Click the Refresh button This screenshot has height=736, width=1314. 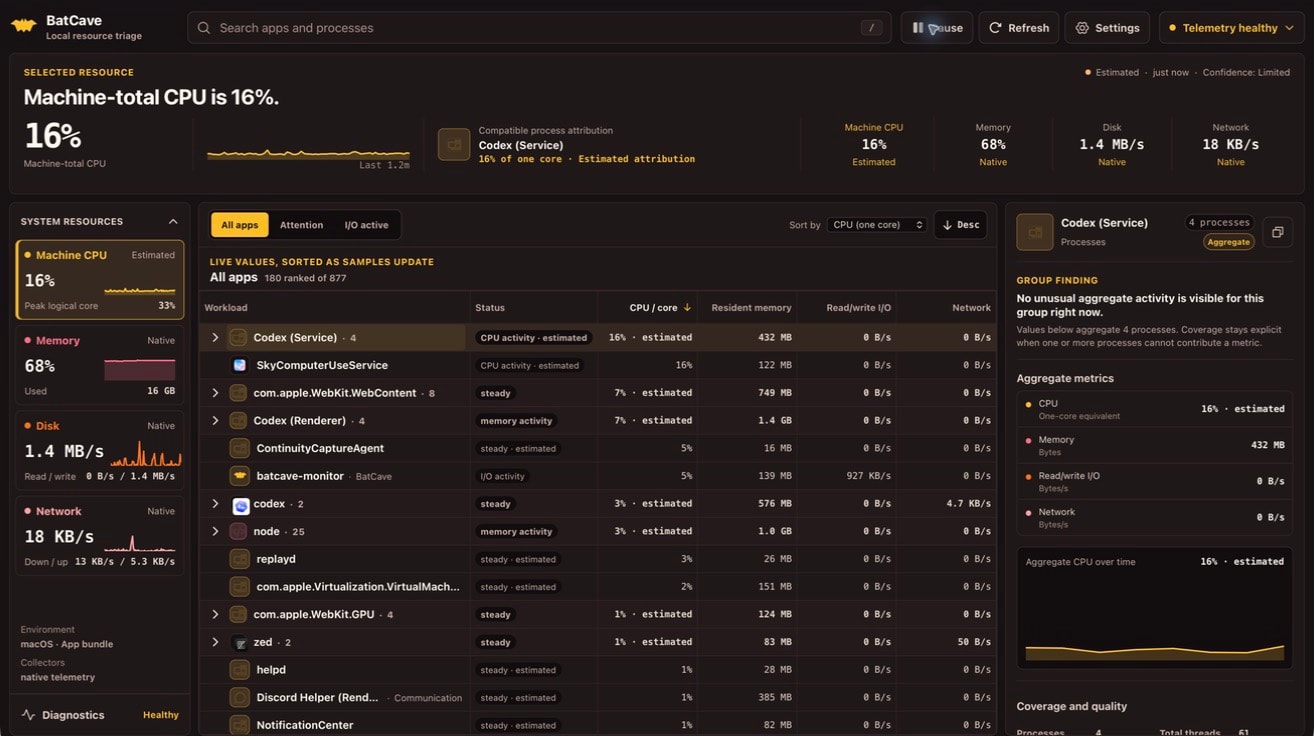(x=1018, y=28)
